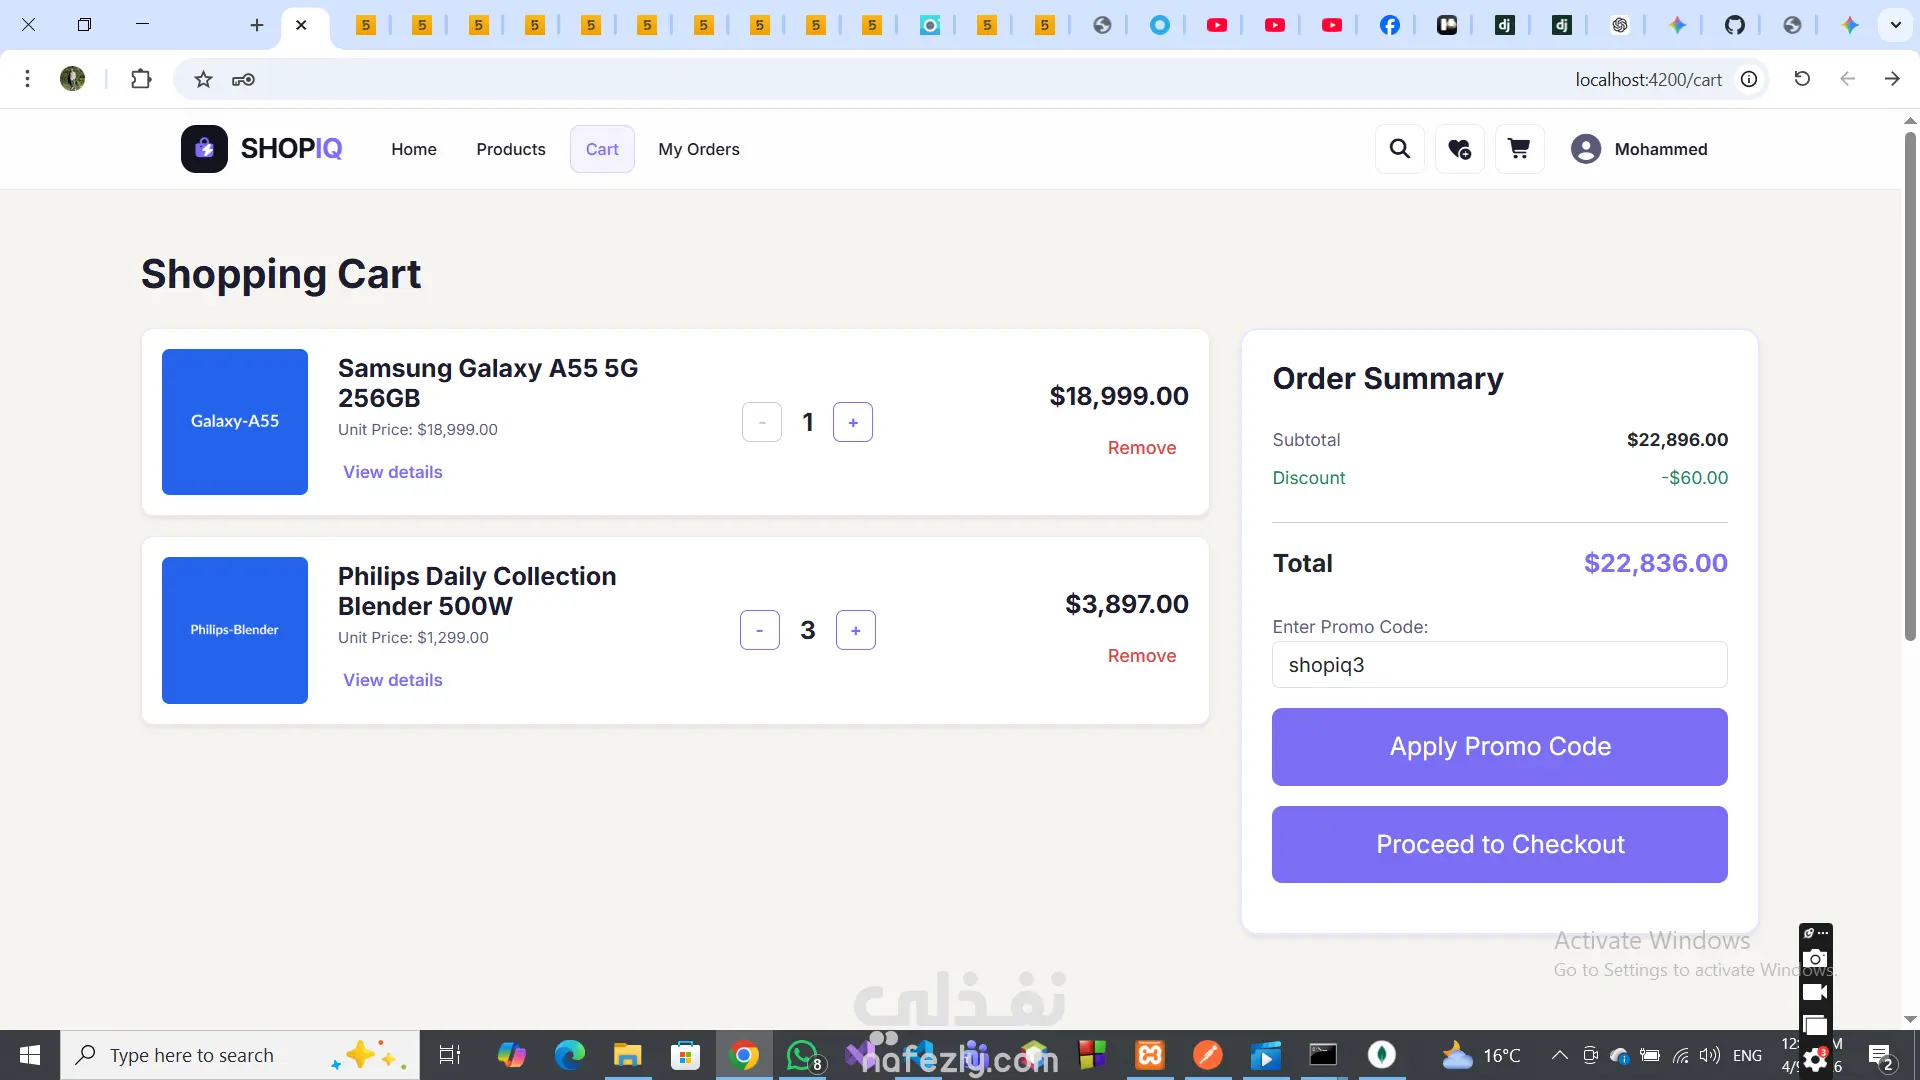The image size is (1920, 1080).
Task: Reload the page with the refresh icon
Action: [1802, 79]
